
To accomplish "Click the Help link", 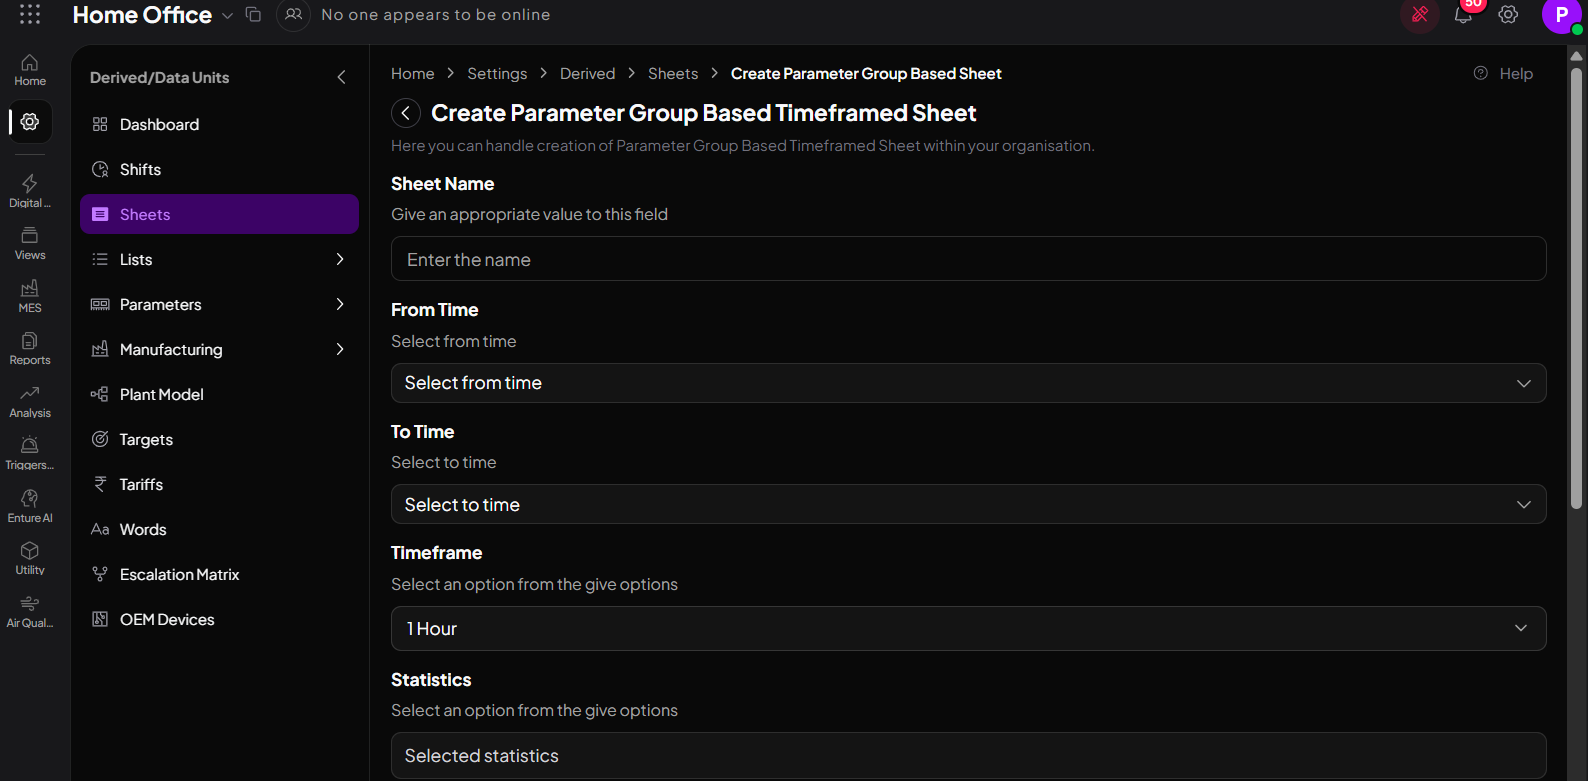I will point(1503,74).
